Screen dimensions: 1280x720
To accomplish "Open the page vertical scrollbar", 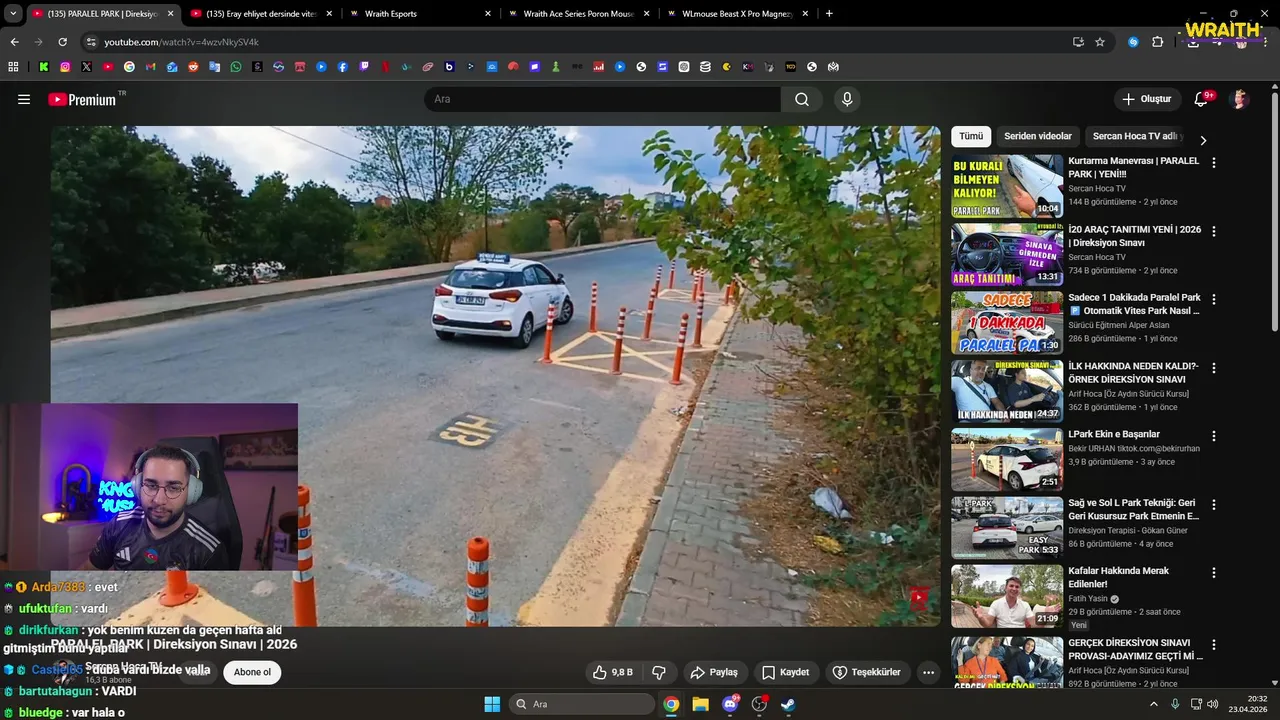I will (1275, 211).
